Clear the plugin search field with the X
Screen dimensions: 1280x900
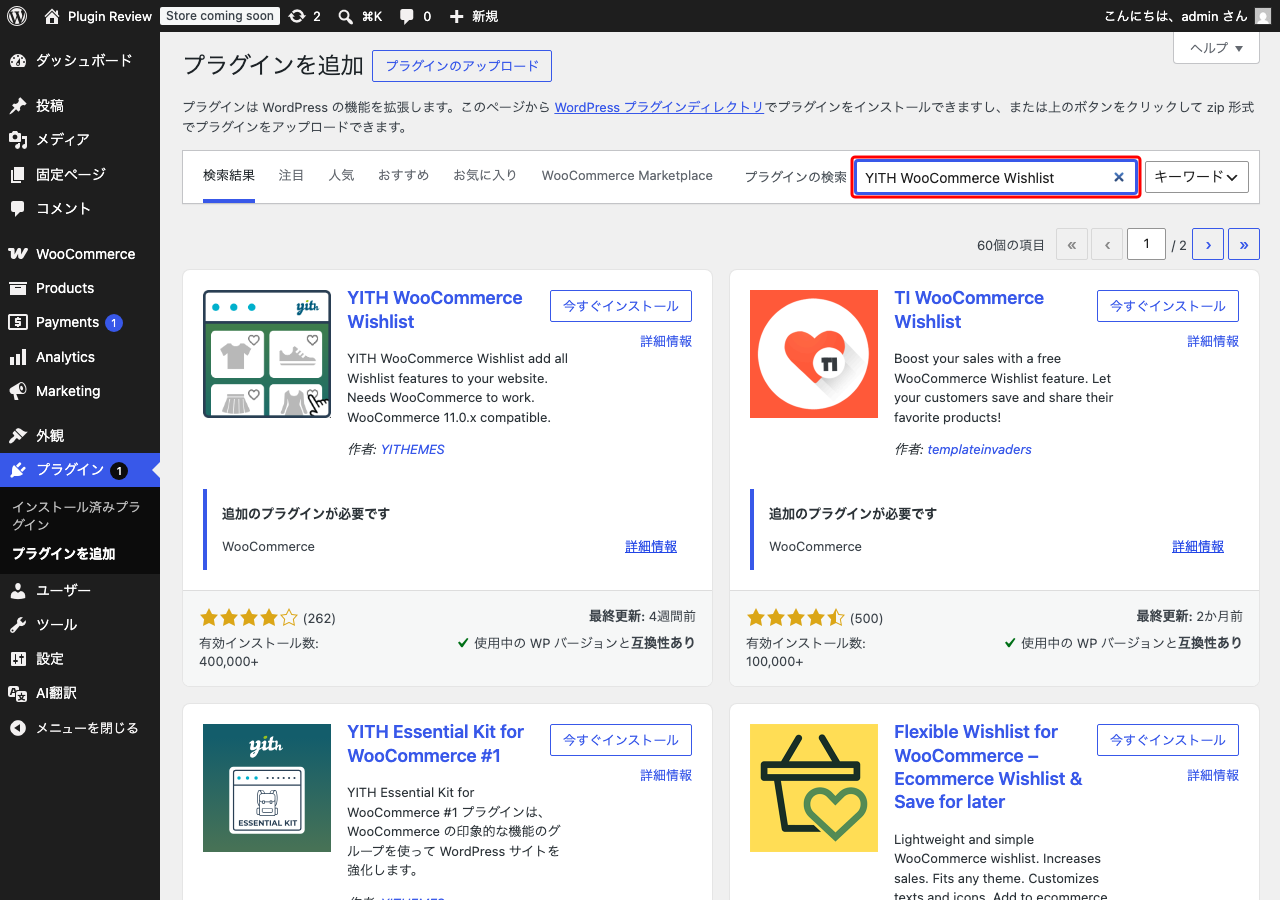1119,177
